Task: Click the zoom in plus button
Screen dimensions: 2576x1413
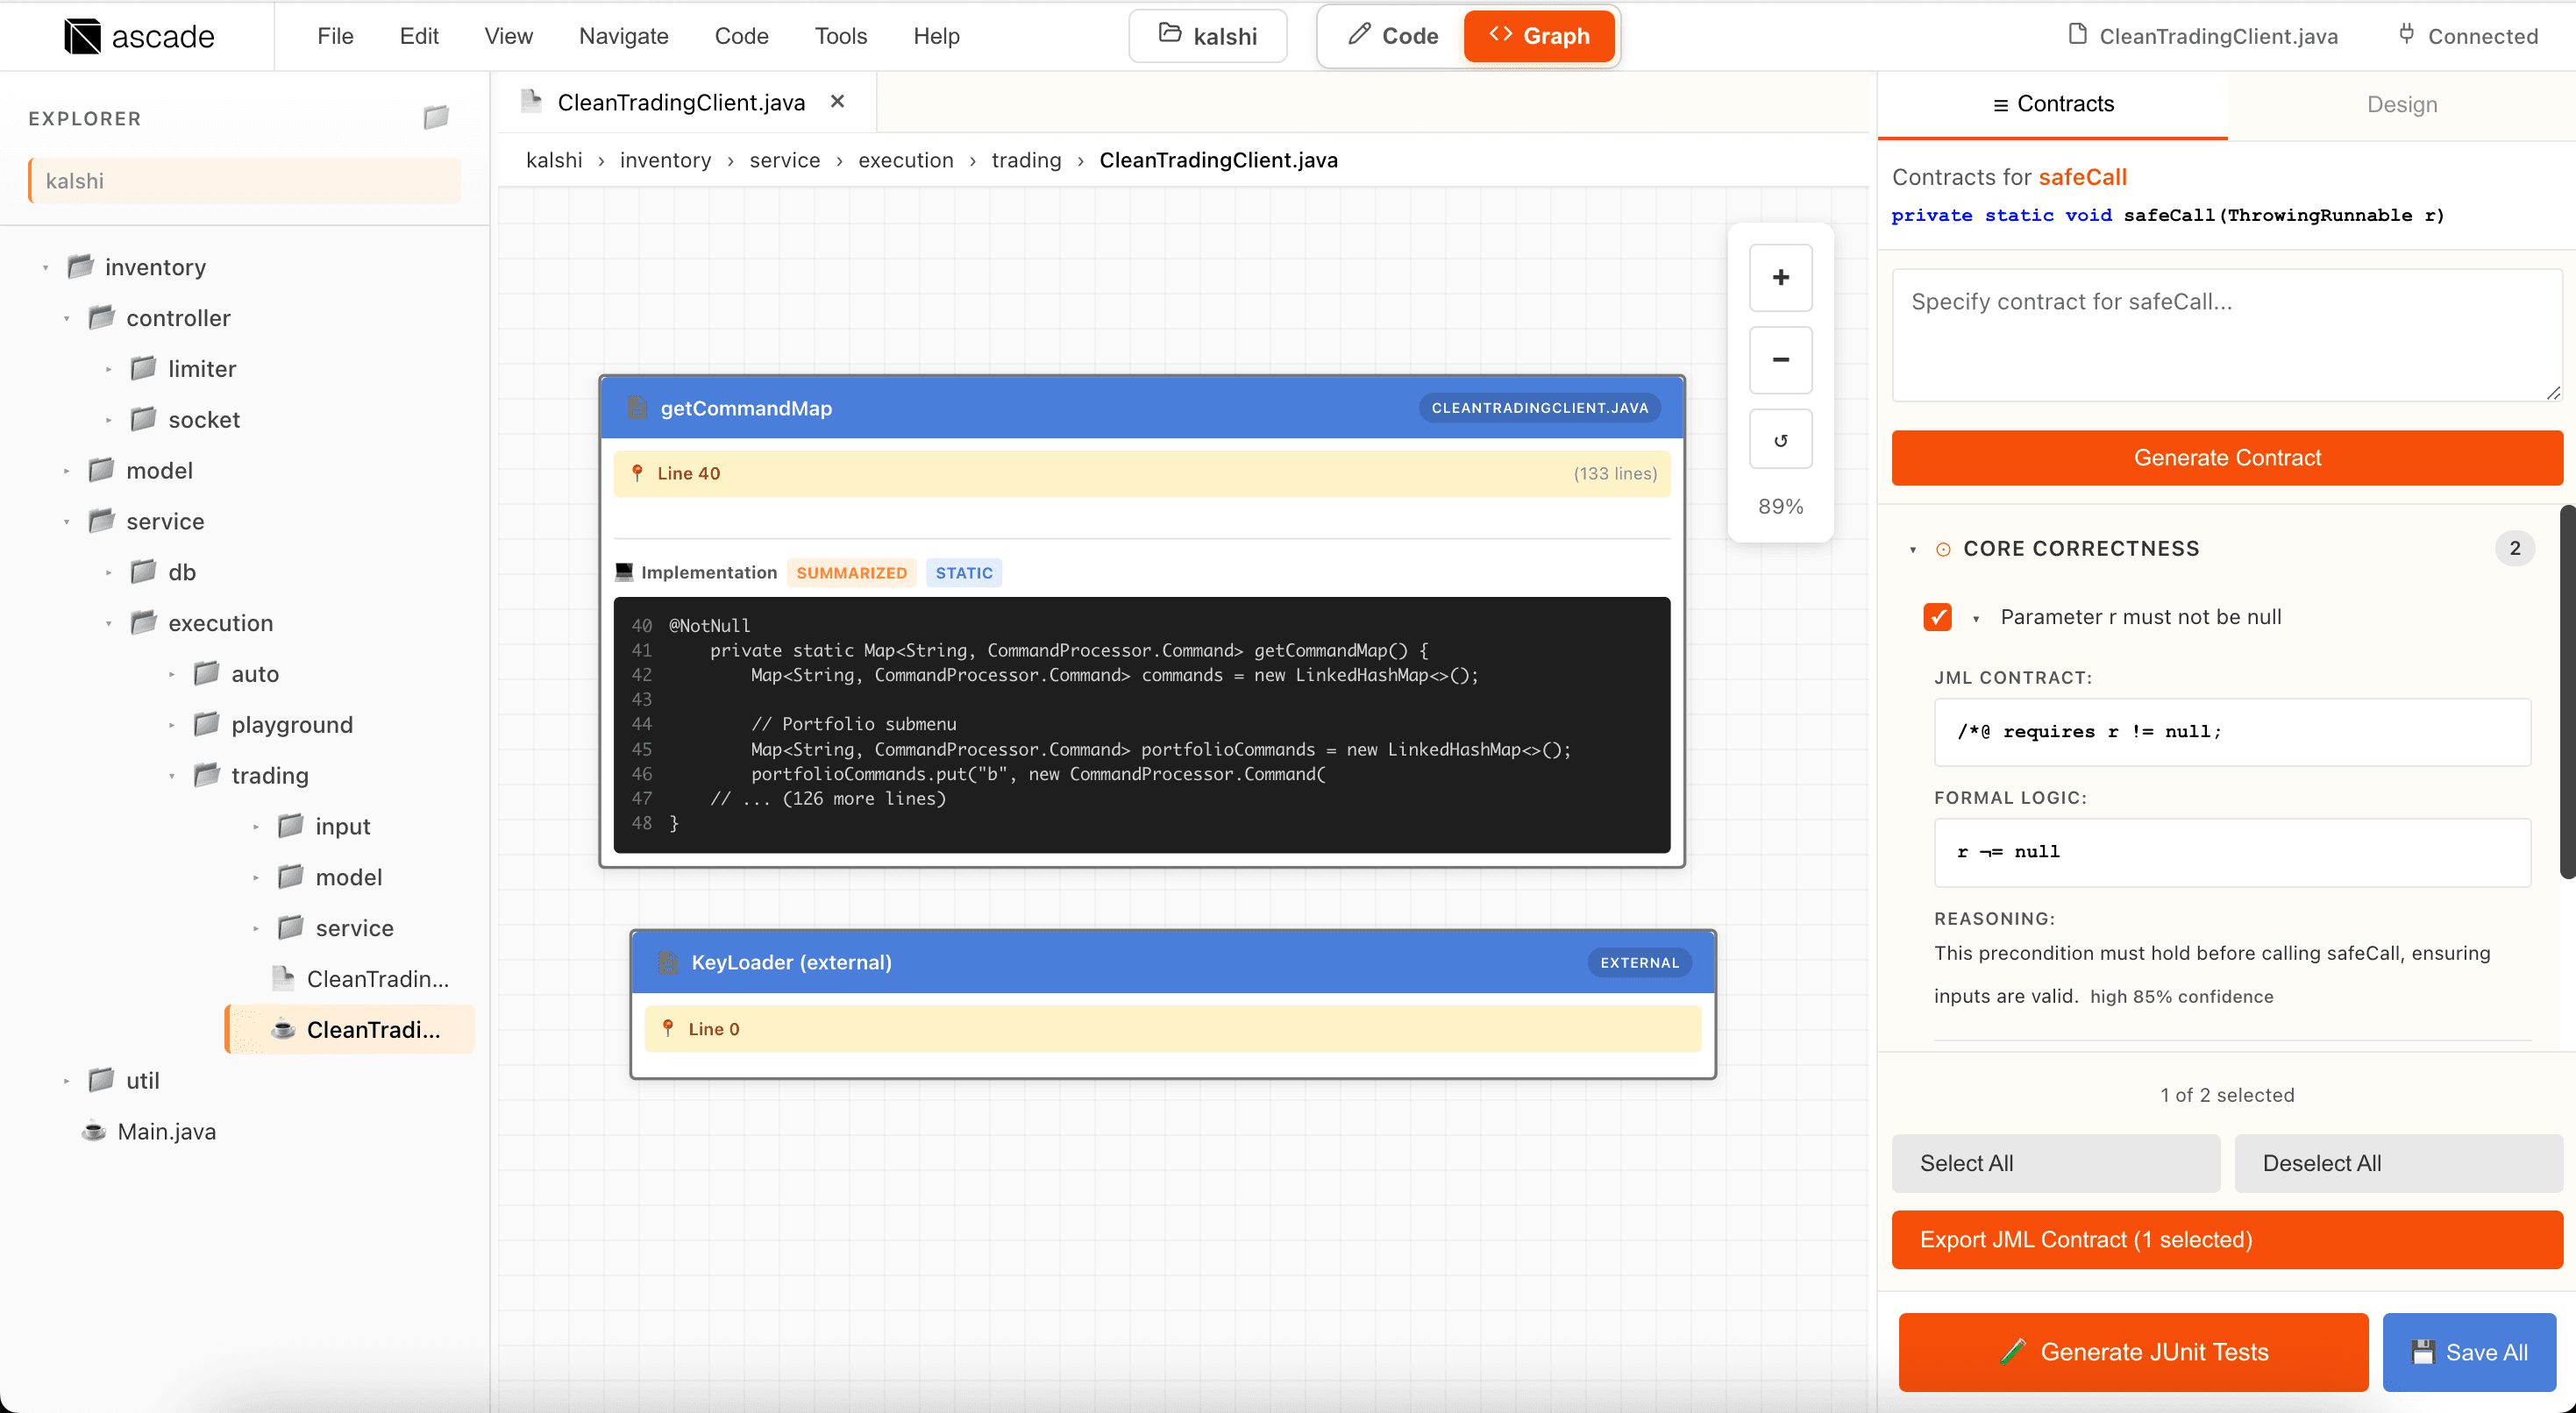Action: tap(1780, 278)
